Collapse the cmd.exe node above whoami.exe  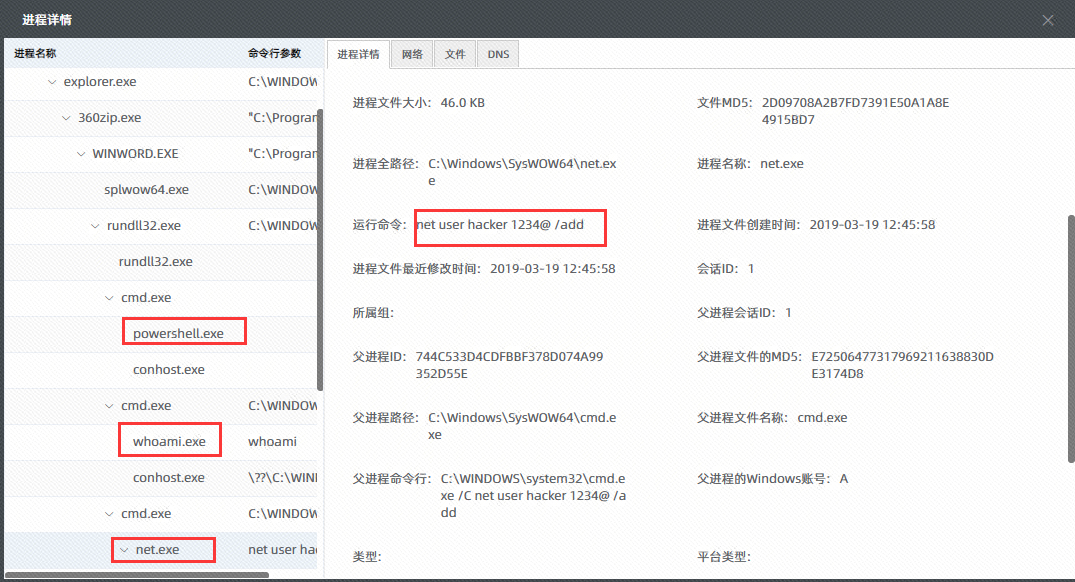(x=110, y=406)
